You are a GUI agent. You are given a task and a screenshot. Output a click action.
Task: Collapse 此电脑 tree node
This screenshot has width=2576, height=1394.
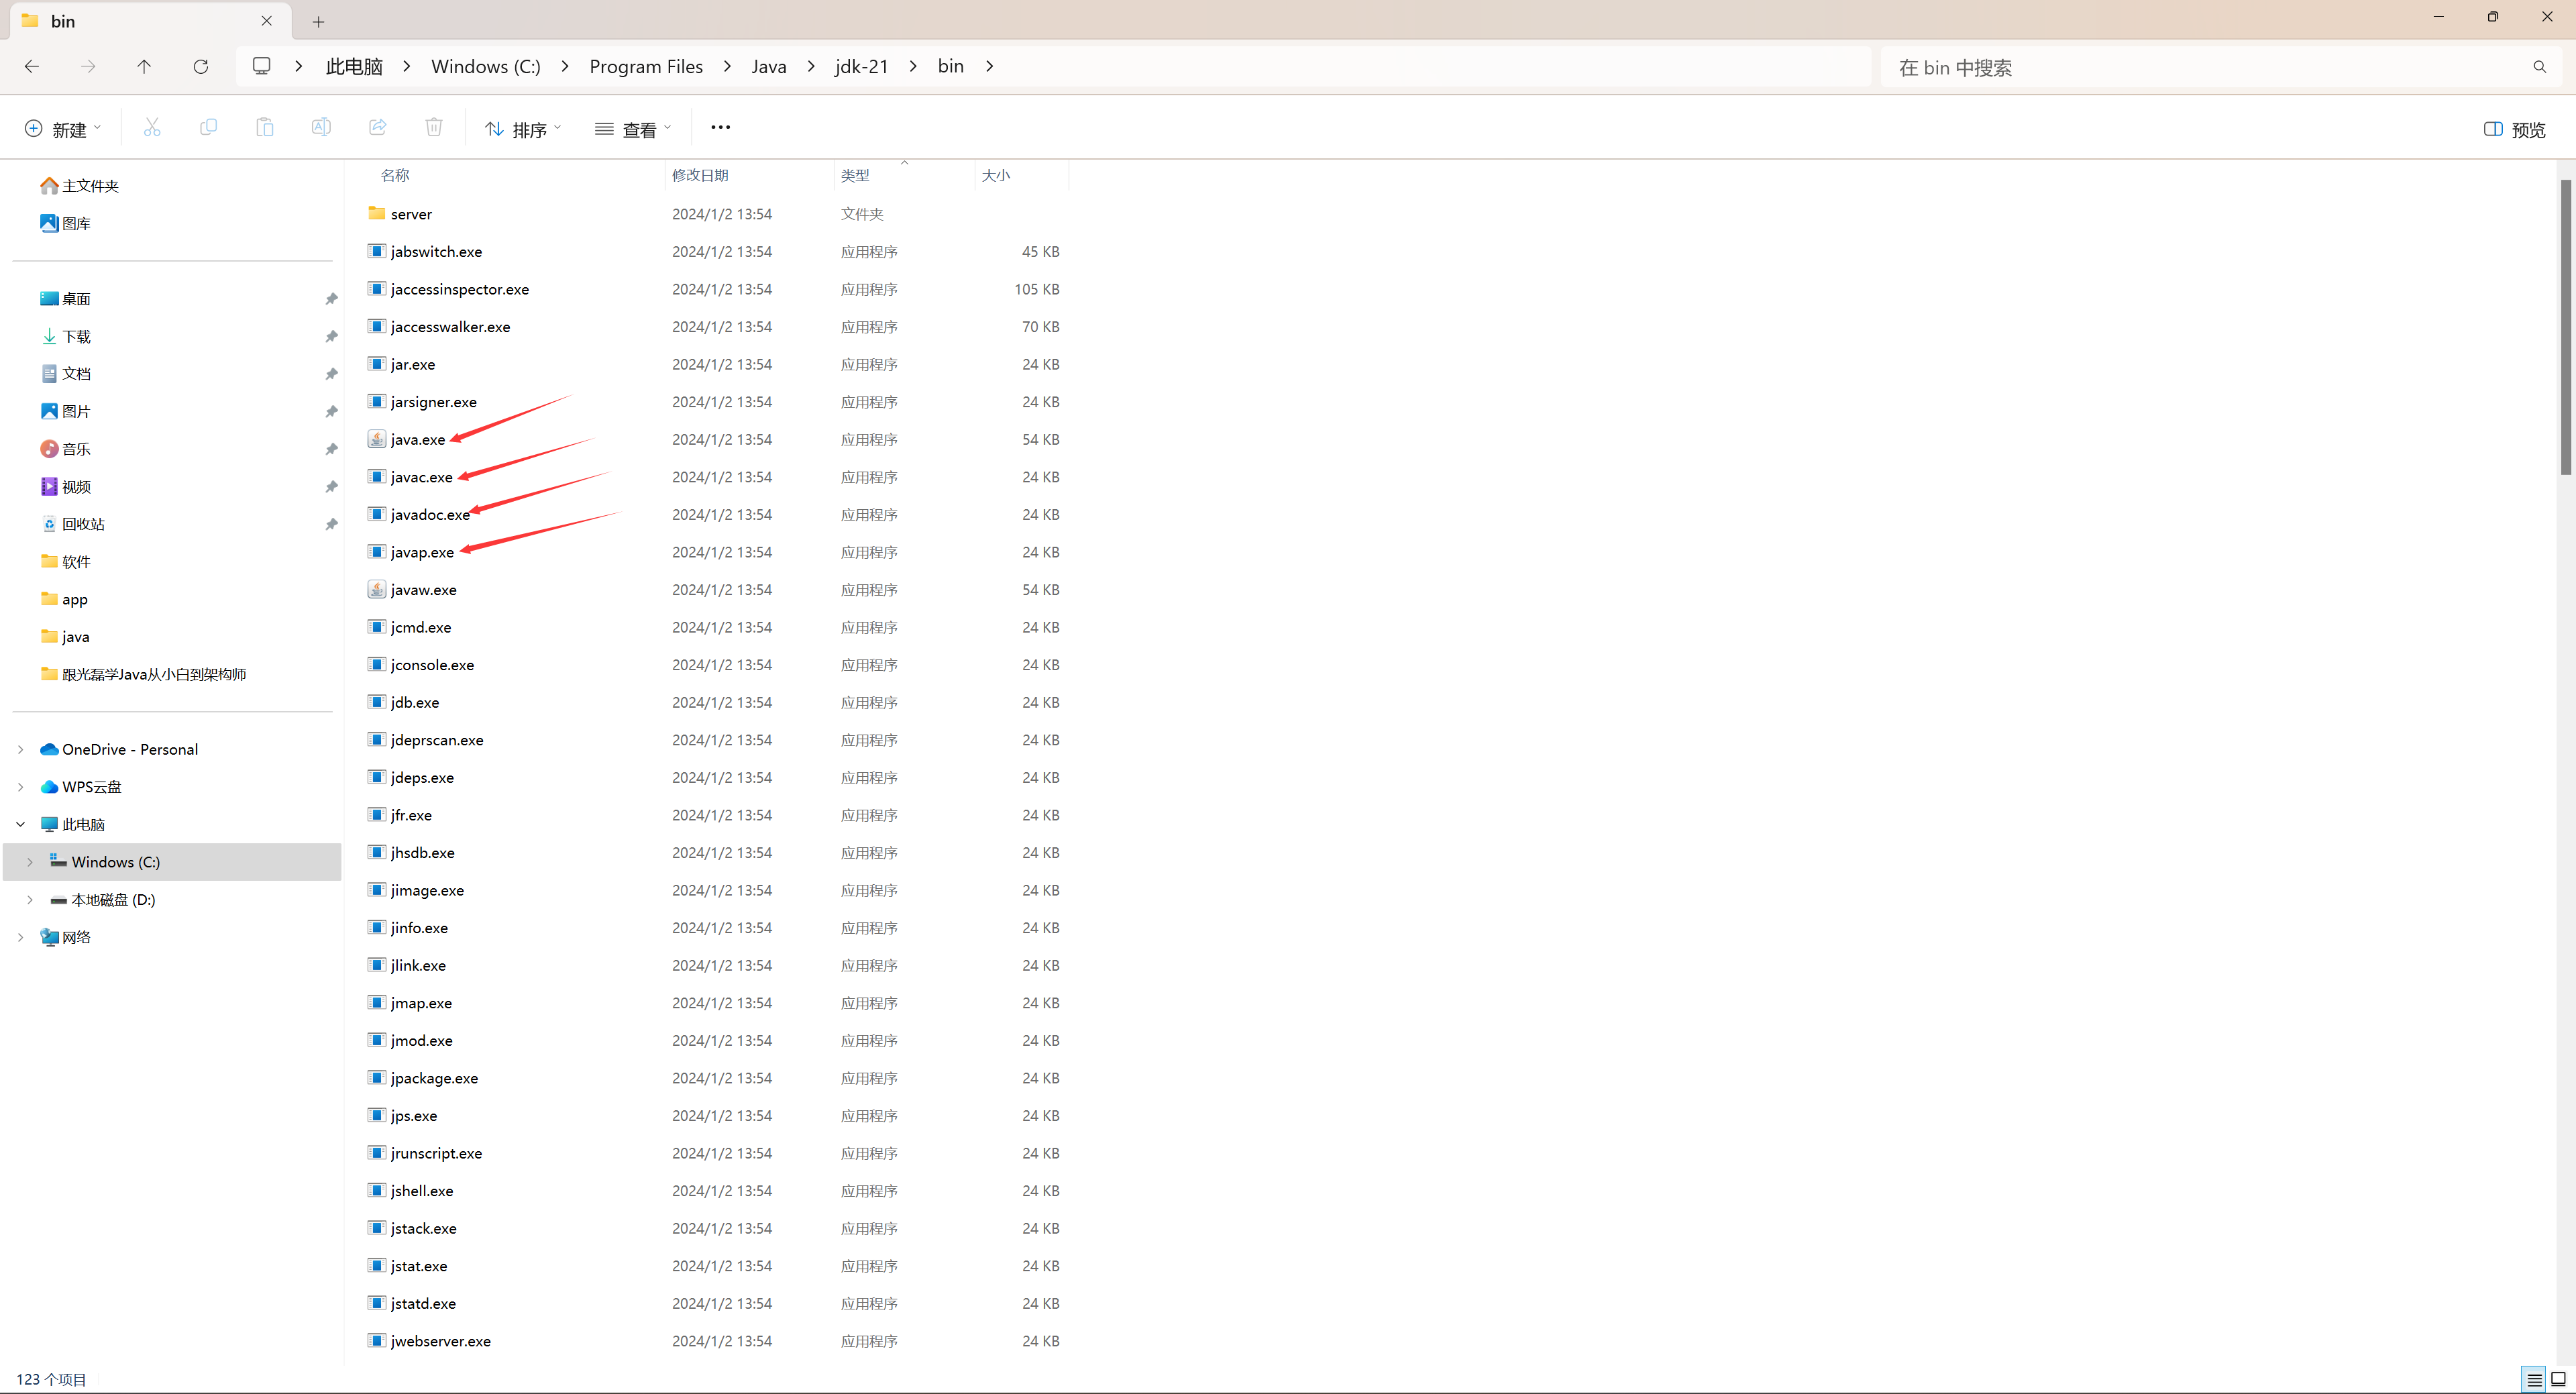[x=21, y=824]
